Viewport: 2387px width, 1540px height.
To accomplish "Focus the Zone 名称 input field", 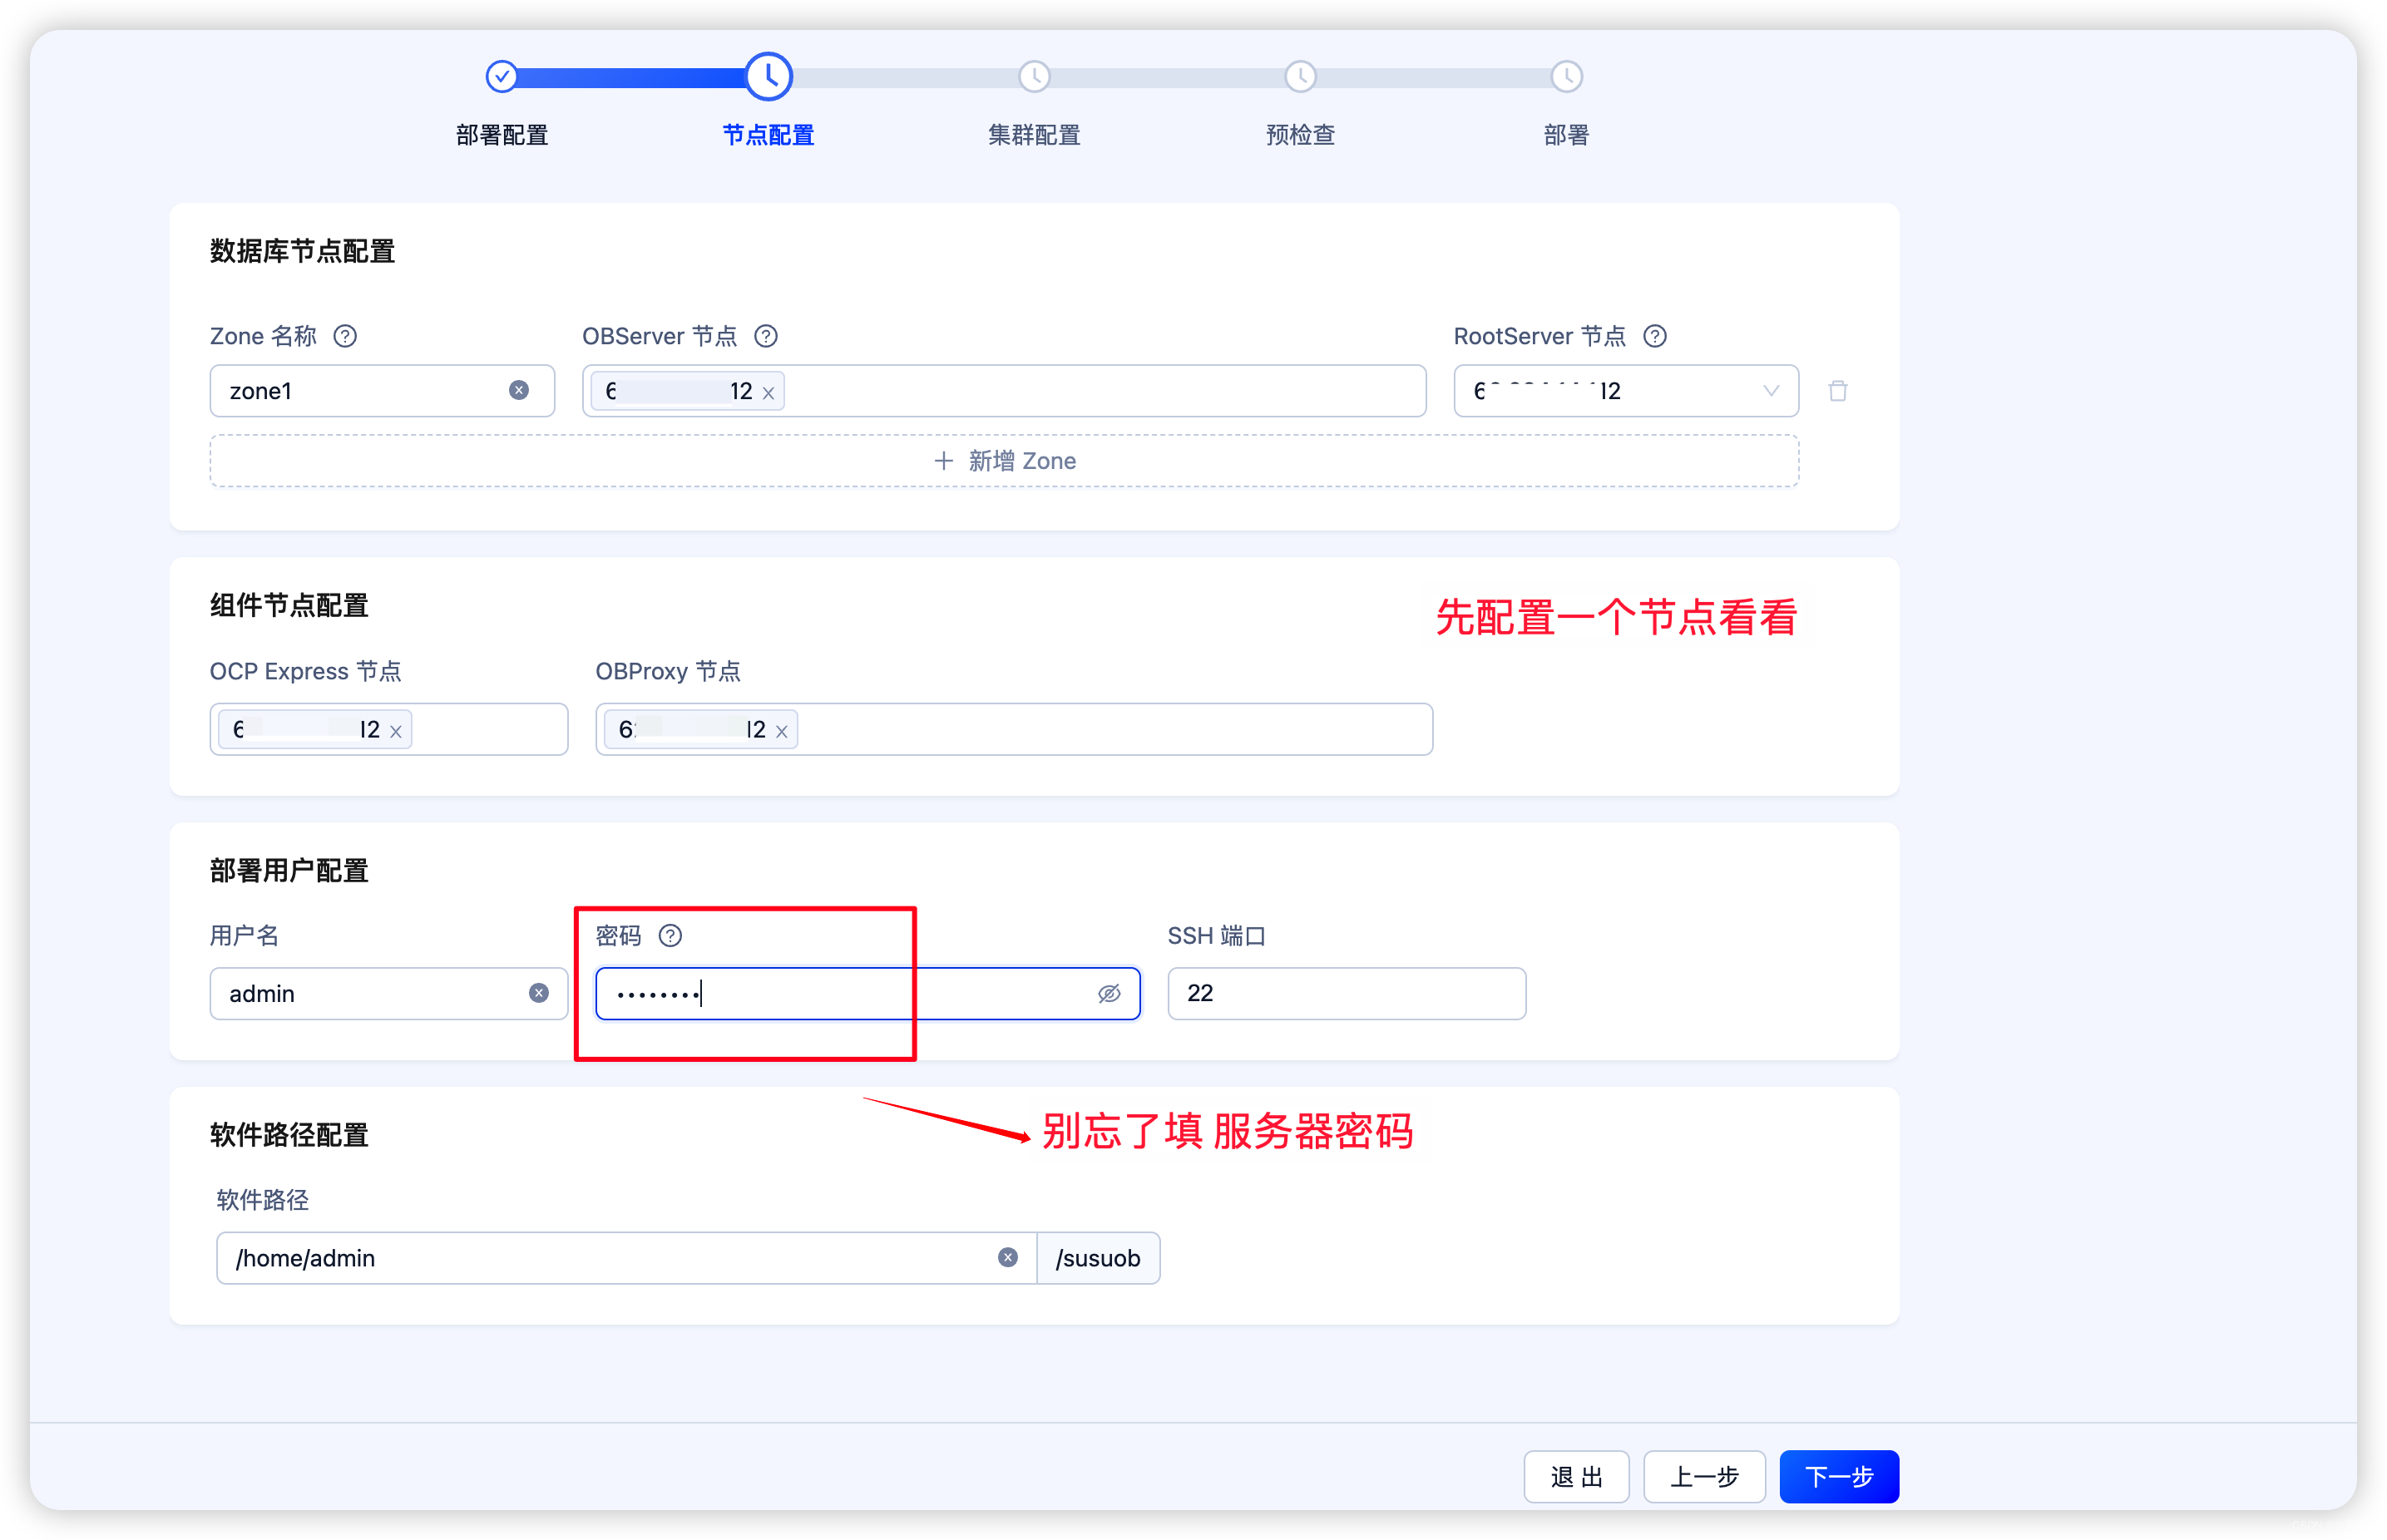I will click(x=382, y=391).
